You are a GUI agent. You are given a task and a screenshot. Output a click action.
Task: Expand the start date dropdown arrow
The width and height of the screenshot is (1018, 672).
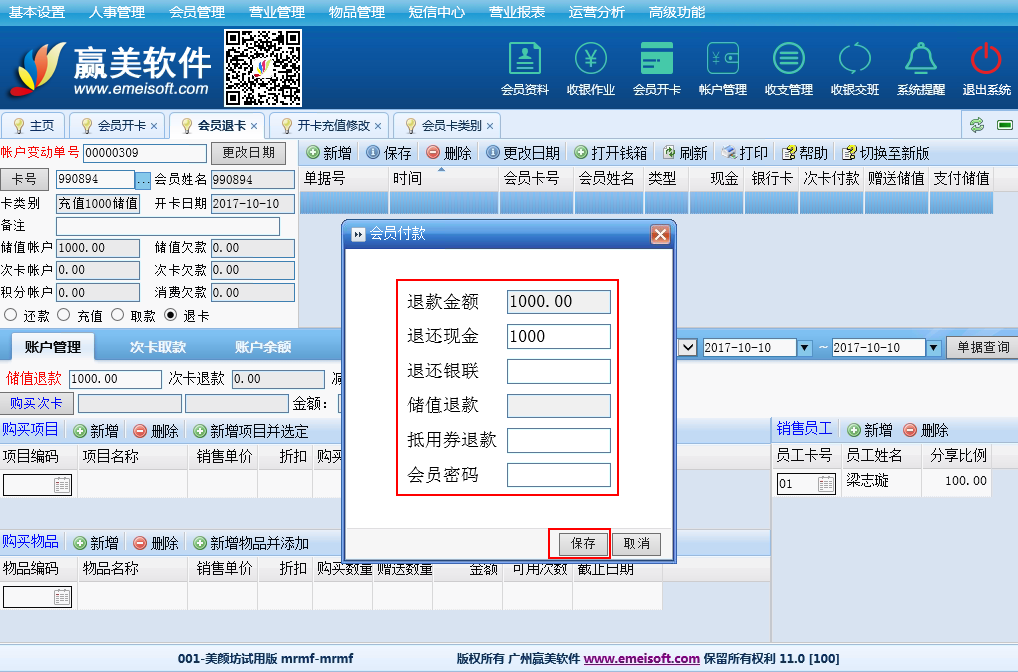[x=804, y=348]
